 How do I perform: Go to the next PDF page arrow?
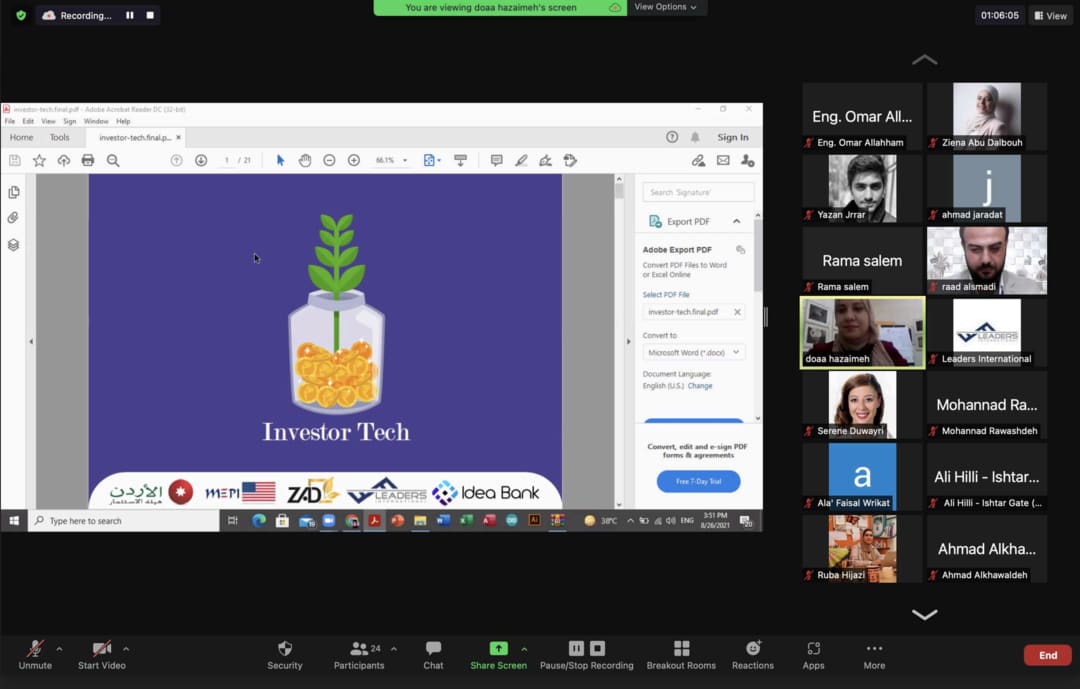coord(200,161)
